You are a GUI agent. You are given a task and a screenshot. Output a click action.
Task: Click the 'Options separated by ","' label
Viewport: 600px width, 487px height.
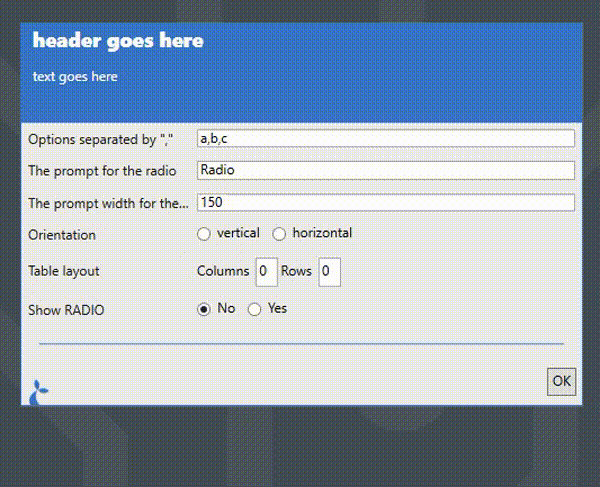101,140
